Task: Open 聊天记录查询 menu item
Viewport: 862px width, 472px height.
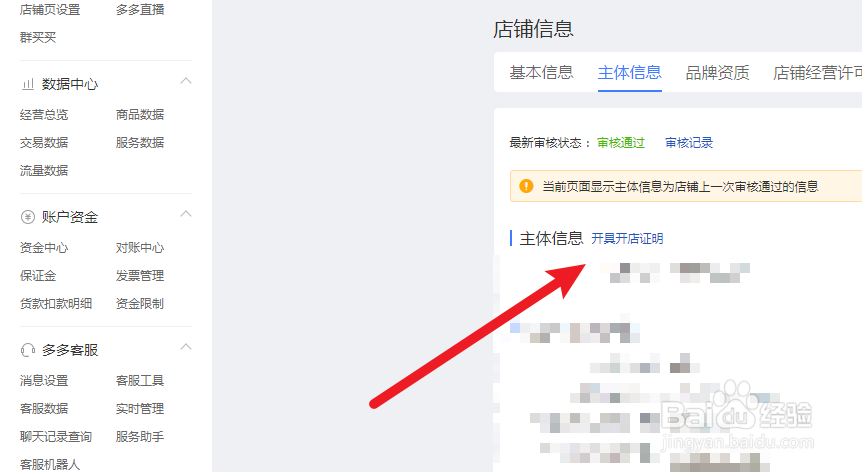Action: [x=56, y=437]
